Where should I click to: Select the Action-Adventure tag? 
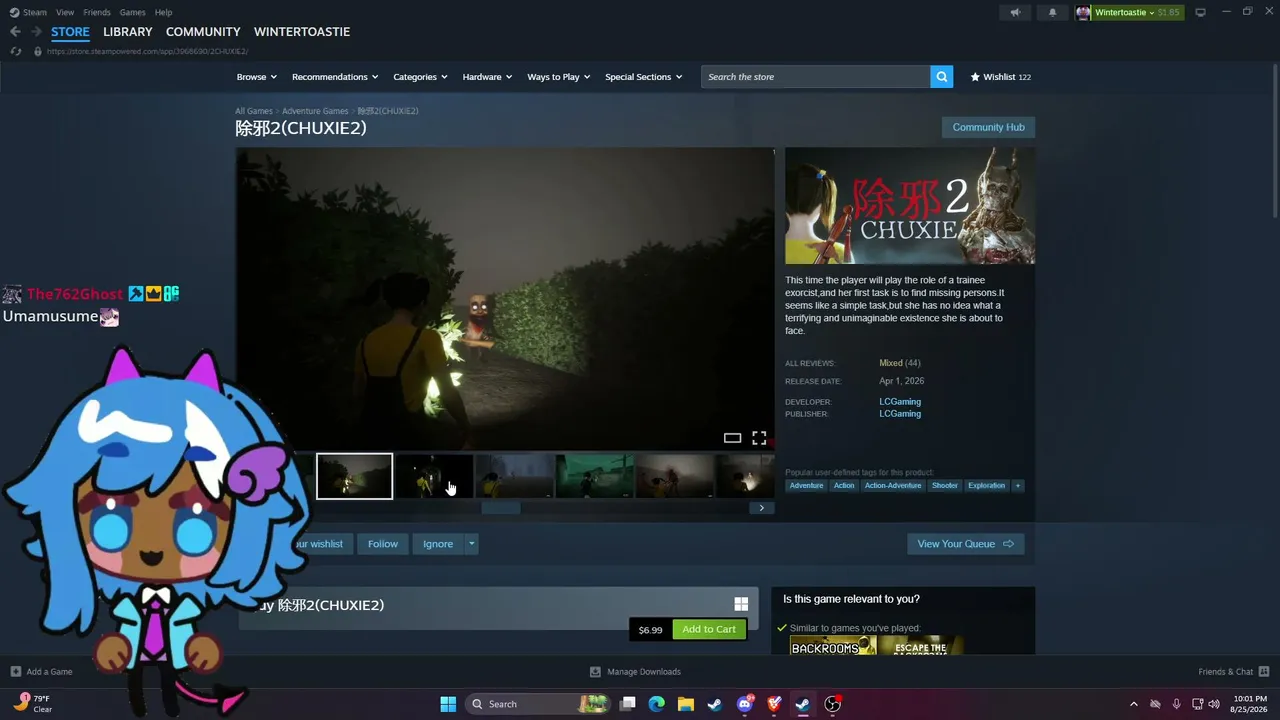893,486
